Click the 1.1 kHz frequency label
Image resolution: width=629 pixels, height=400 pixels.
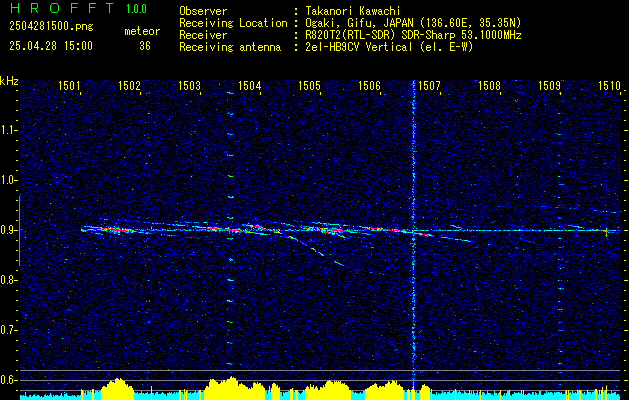coord(8,130)
